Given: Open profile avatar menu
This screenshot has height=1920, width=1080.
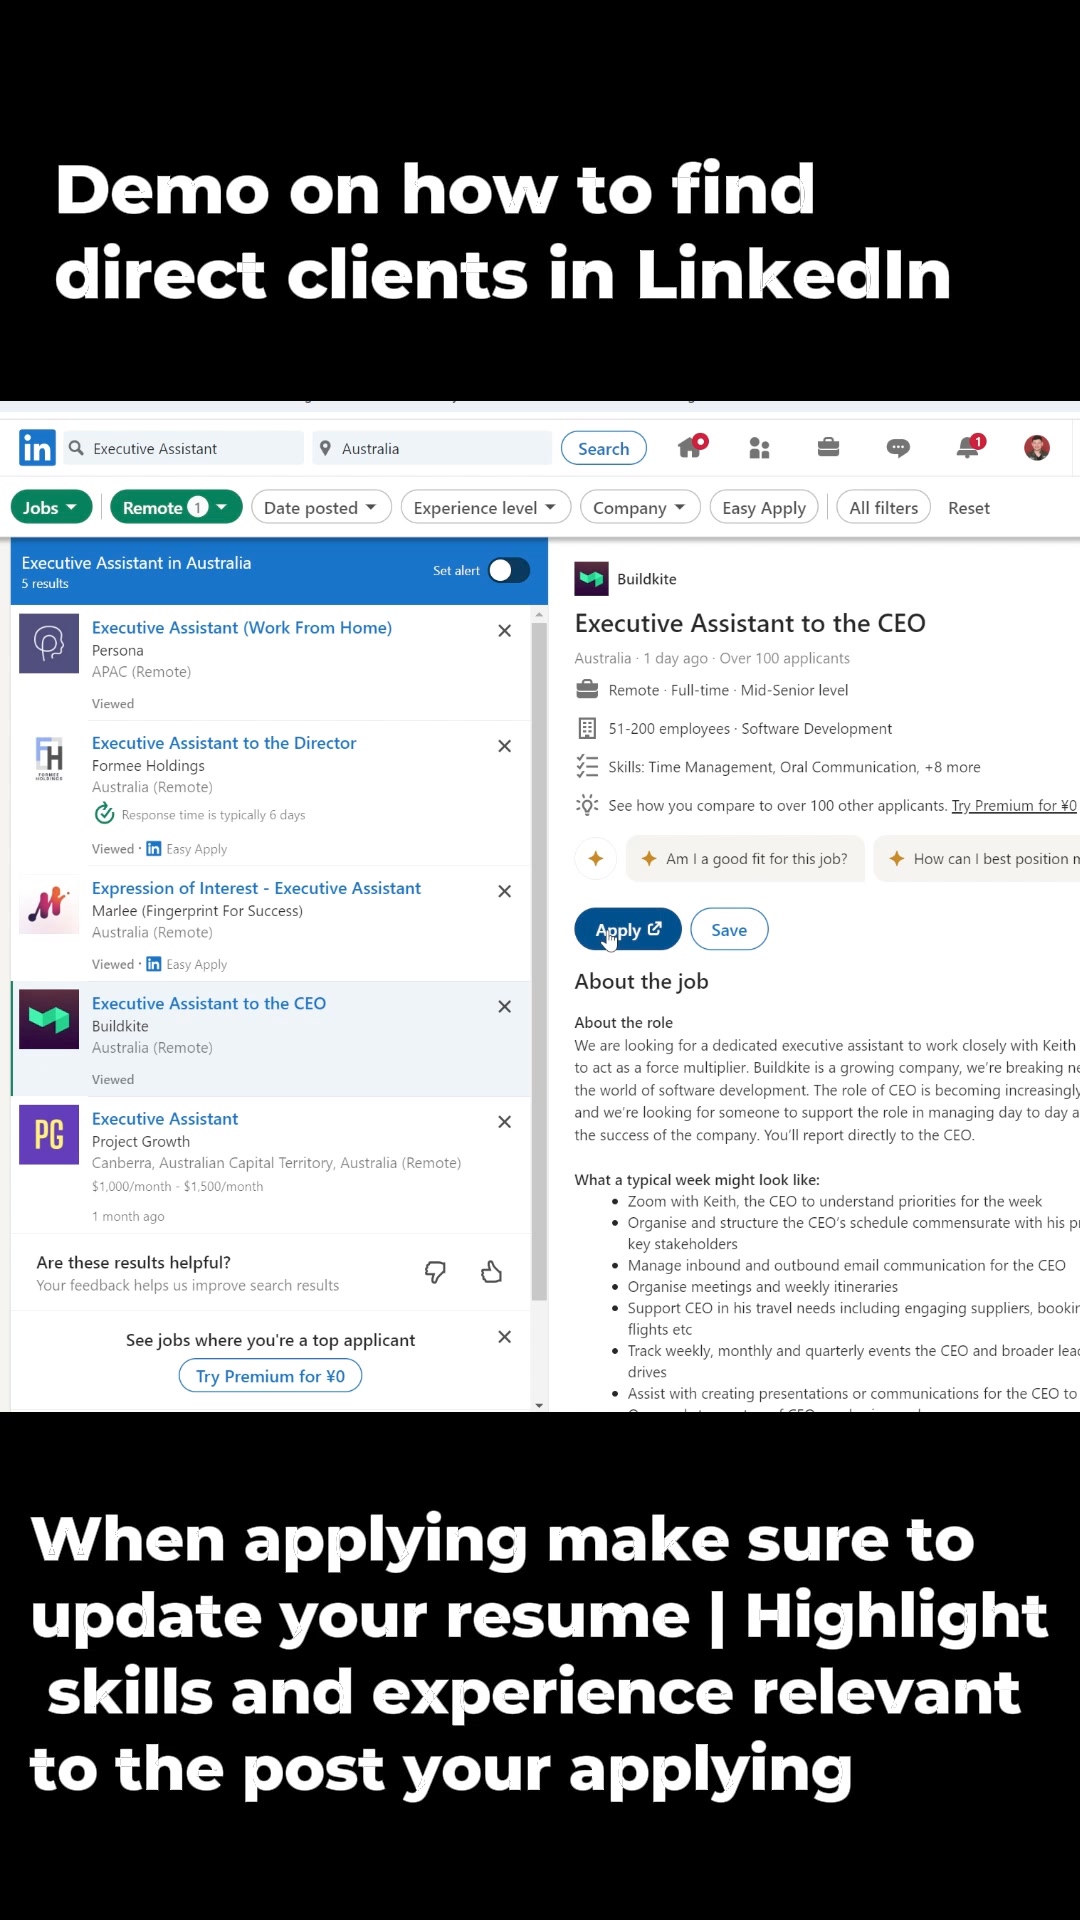Looking at the screenshot, I should 1037,447.
